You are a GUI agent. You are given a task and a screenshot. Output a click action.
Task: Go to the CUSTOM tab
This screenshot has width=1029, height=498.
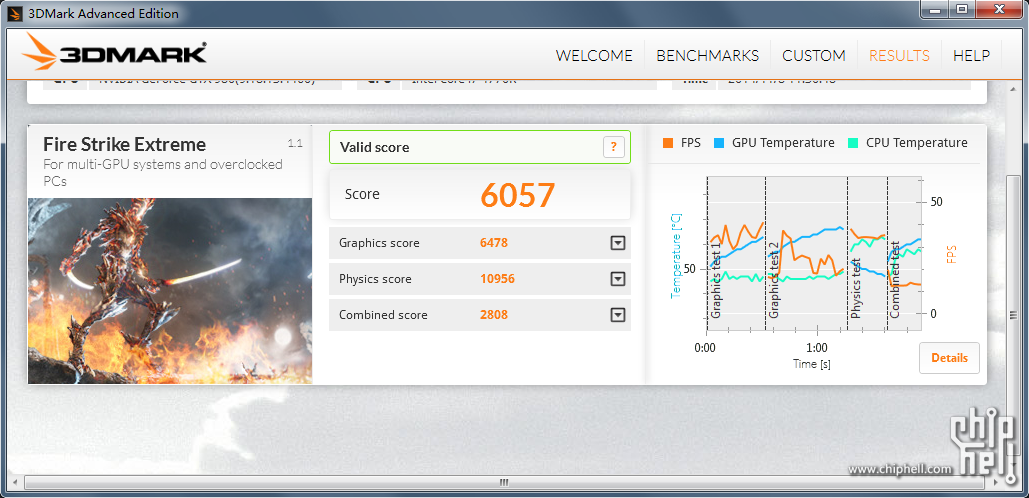(814, 56)
